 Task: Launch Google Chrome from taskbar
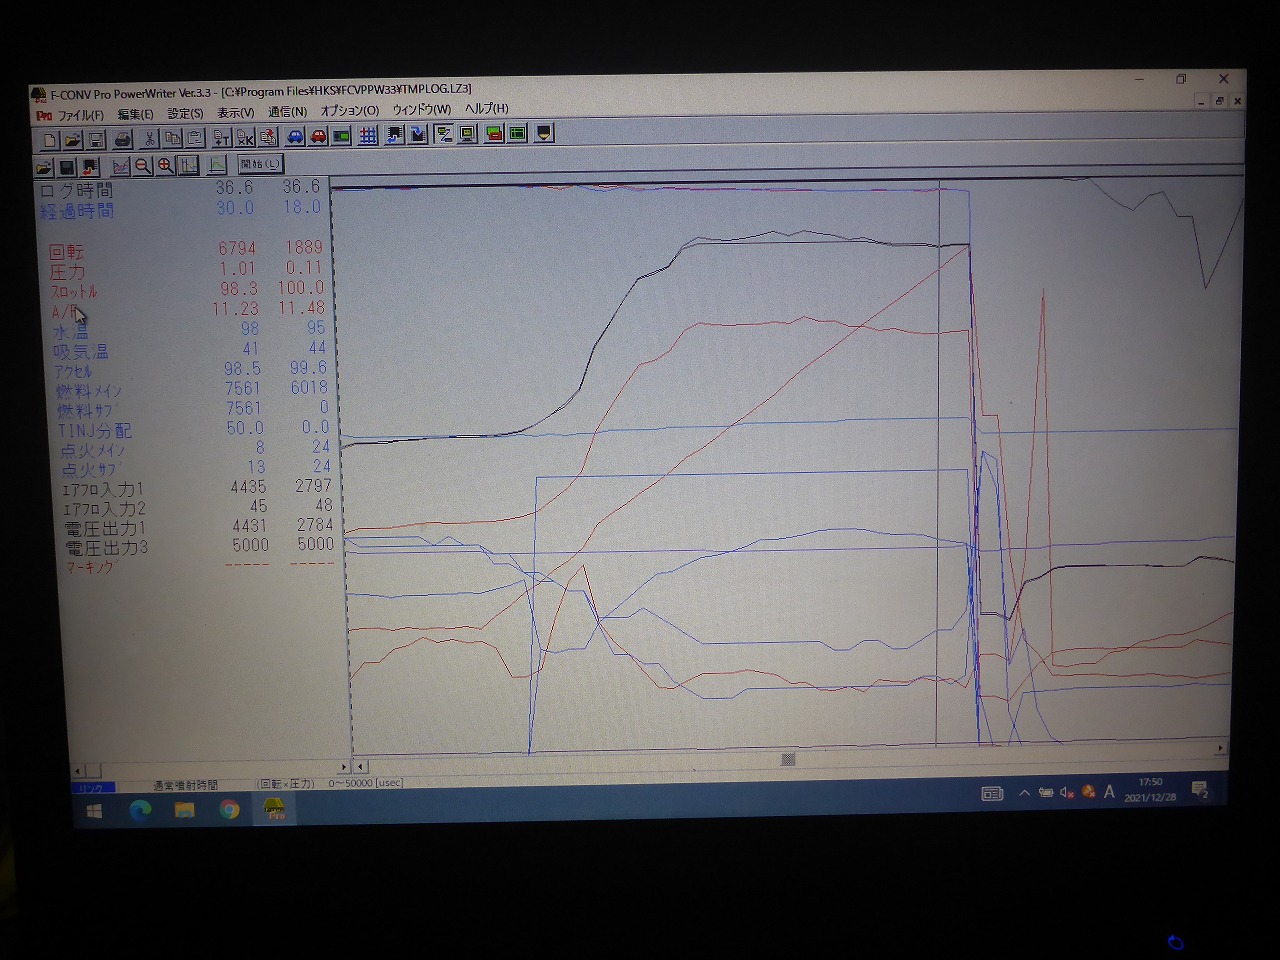(x=230, y=810)
